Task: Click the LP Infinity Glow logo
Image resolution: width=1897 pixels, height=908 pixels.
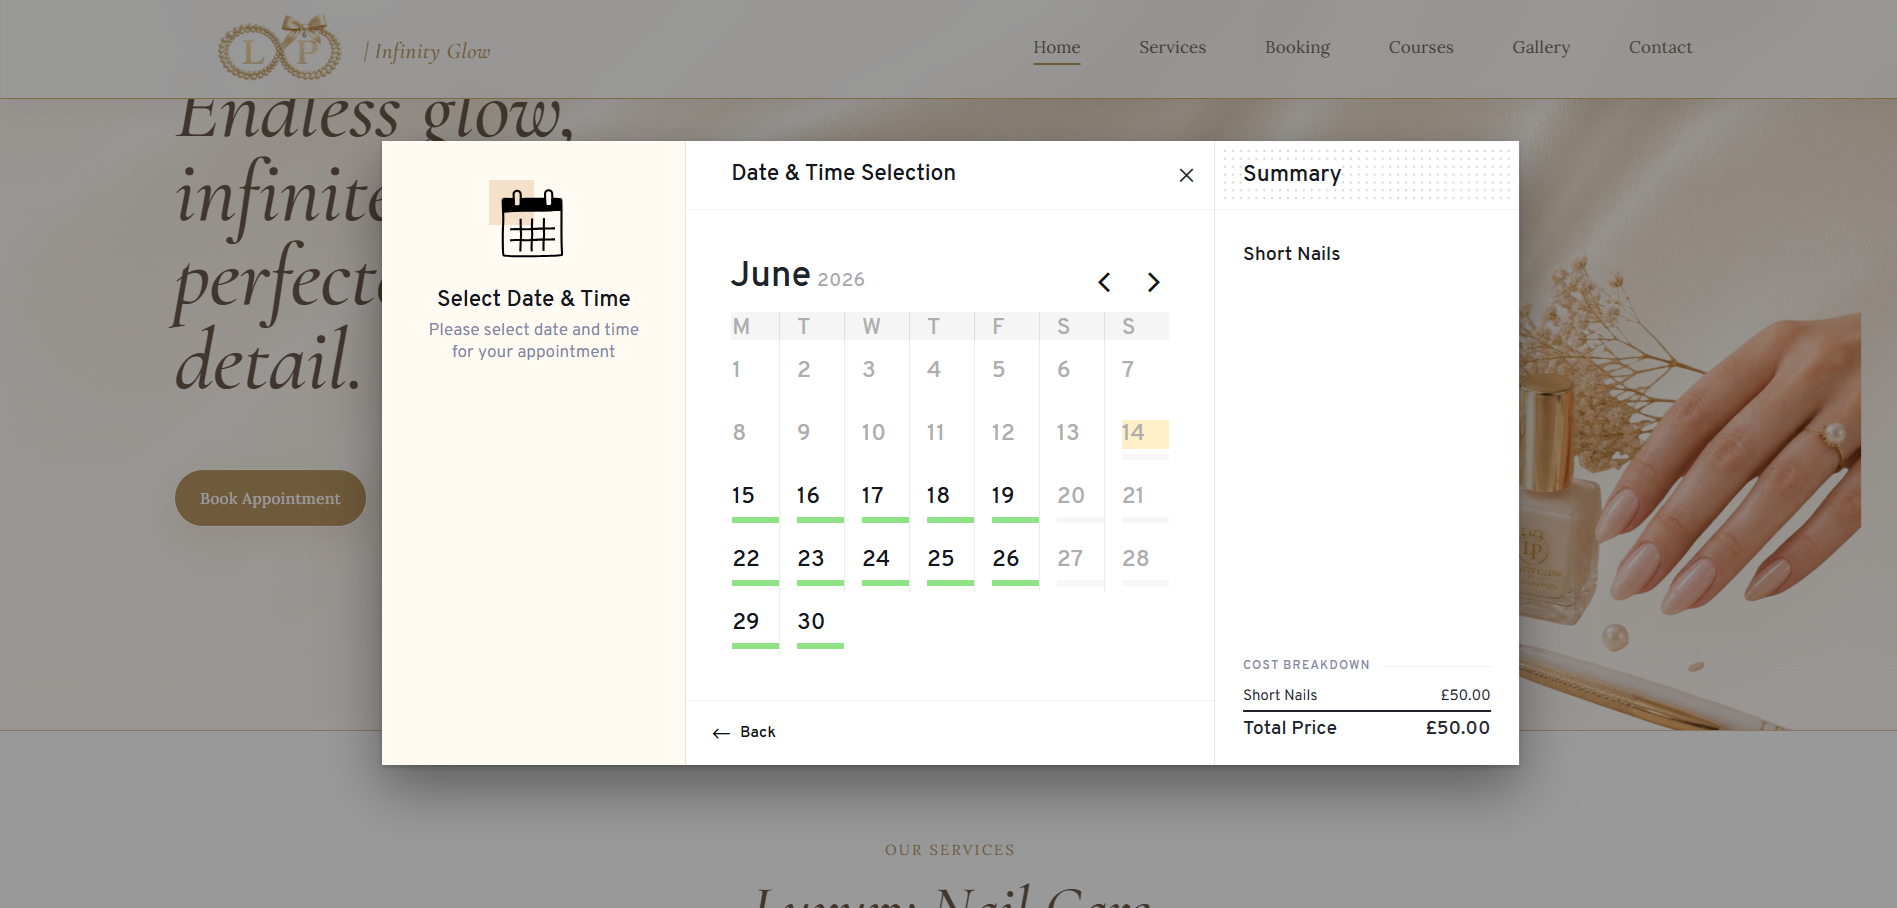Action: 280,48
